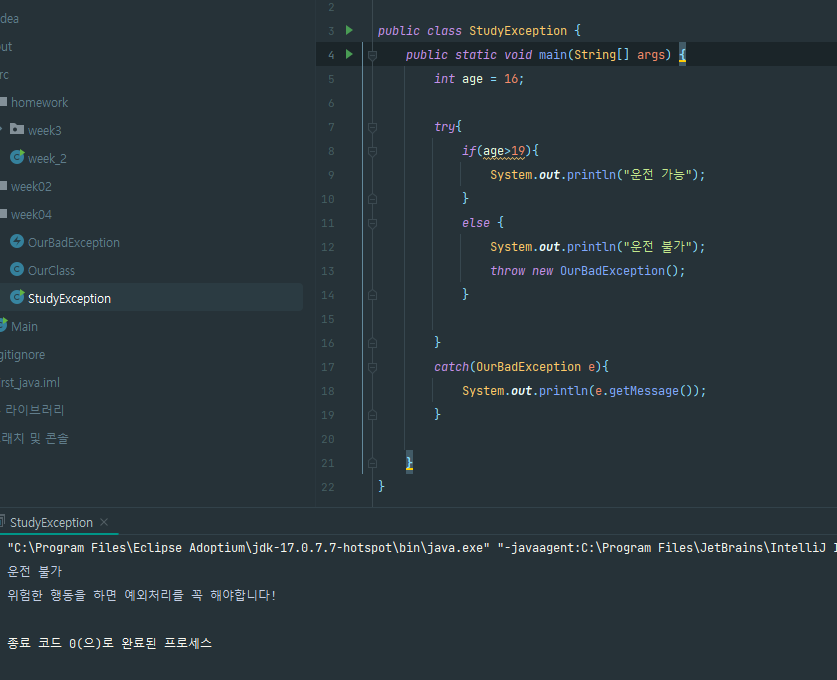Select the 라이브러리 entry in project tree
This screenshot has height=680, width=837.
(x=33, y=410)
